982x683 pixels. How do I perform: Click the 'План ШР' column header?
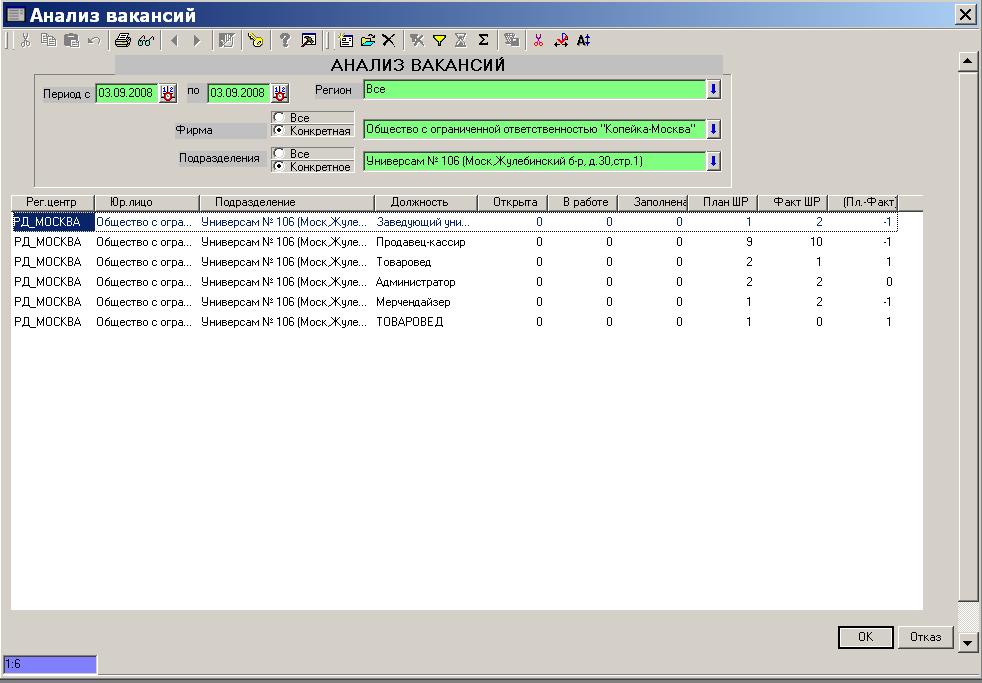pos(723,202)
